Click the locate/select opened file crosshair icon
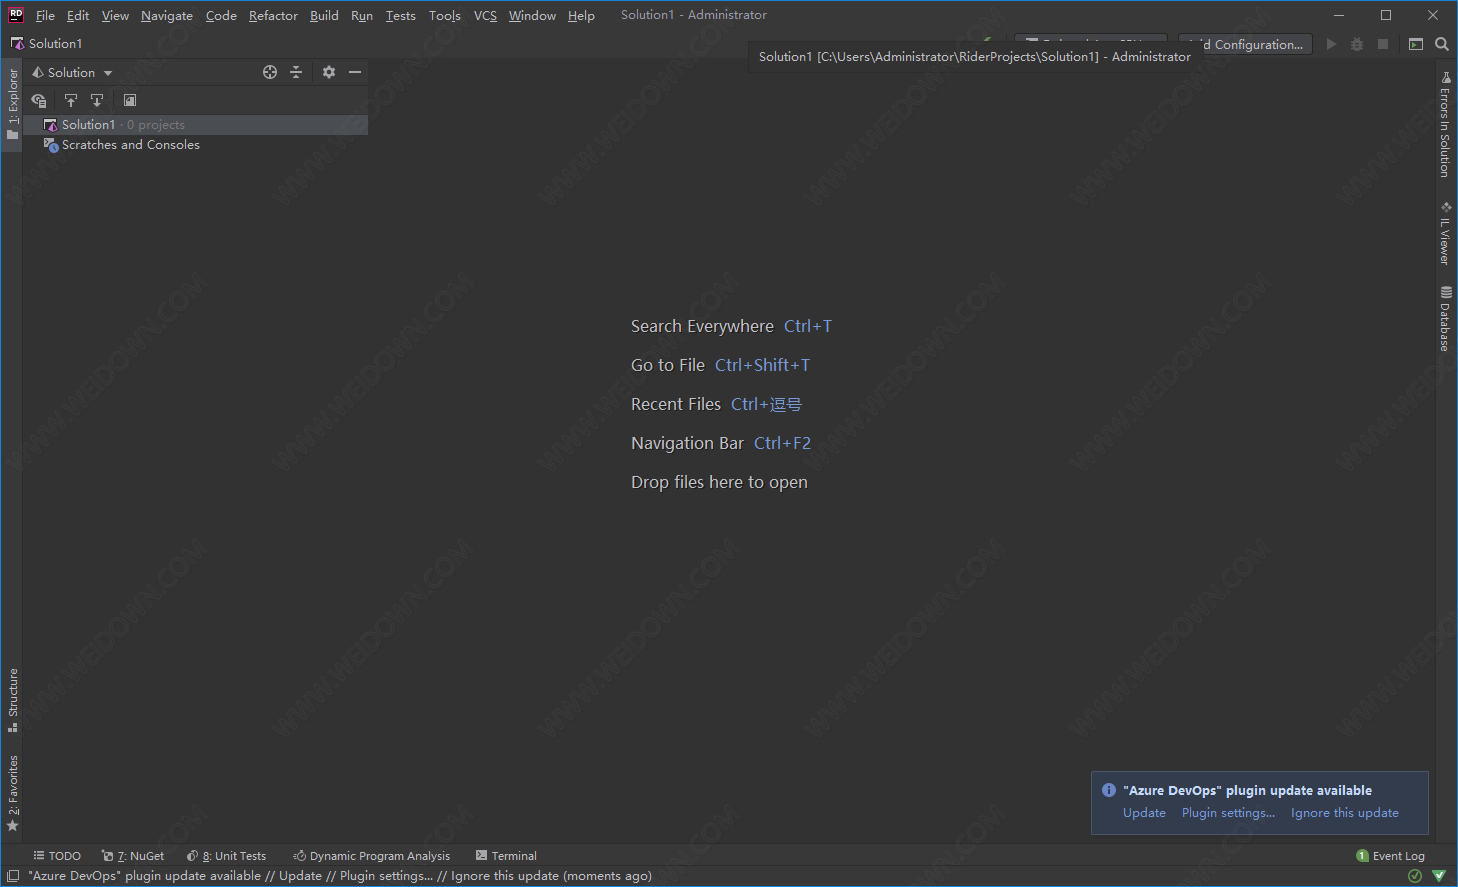The height and width of the screenshot is (887, 1458). coord(270,72)
